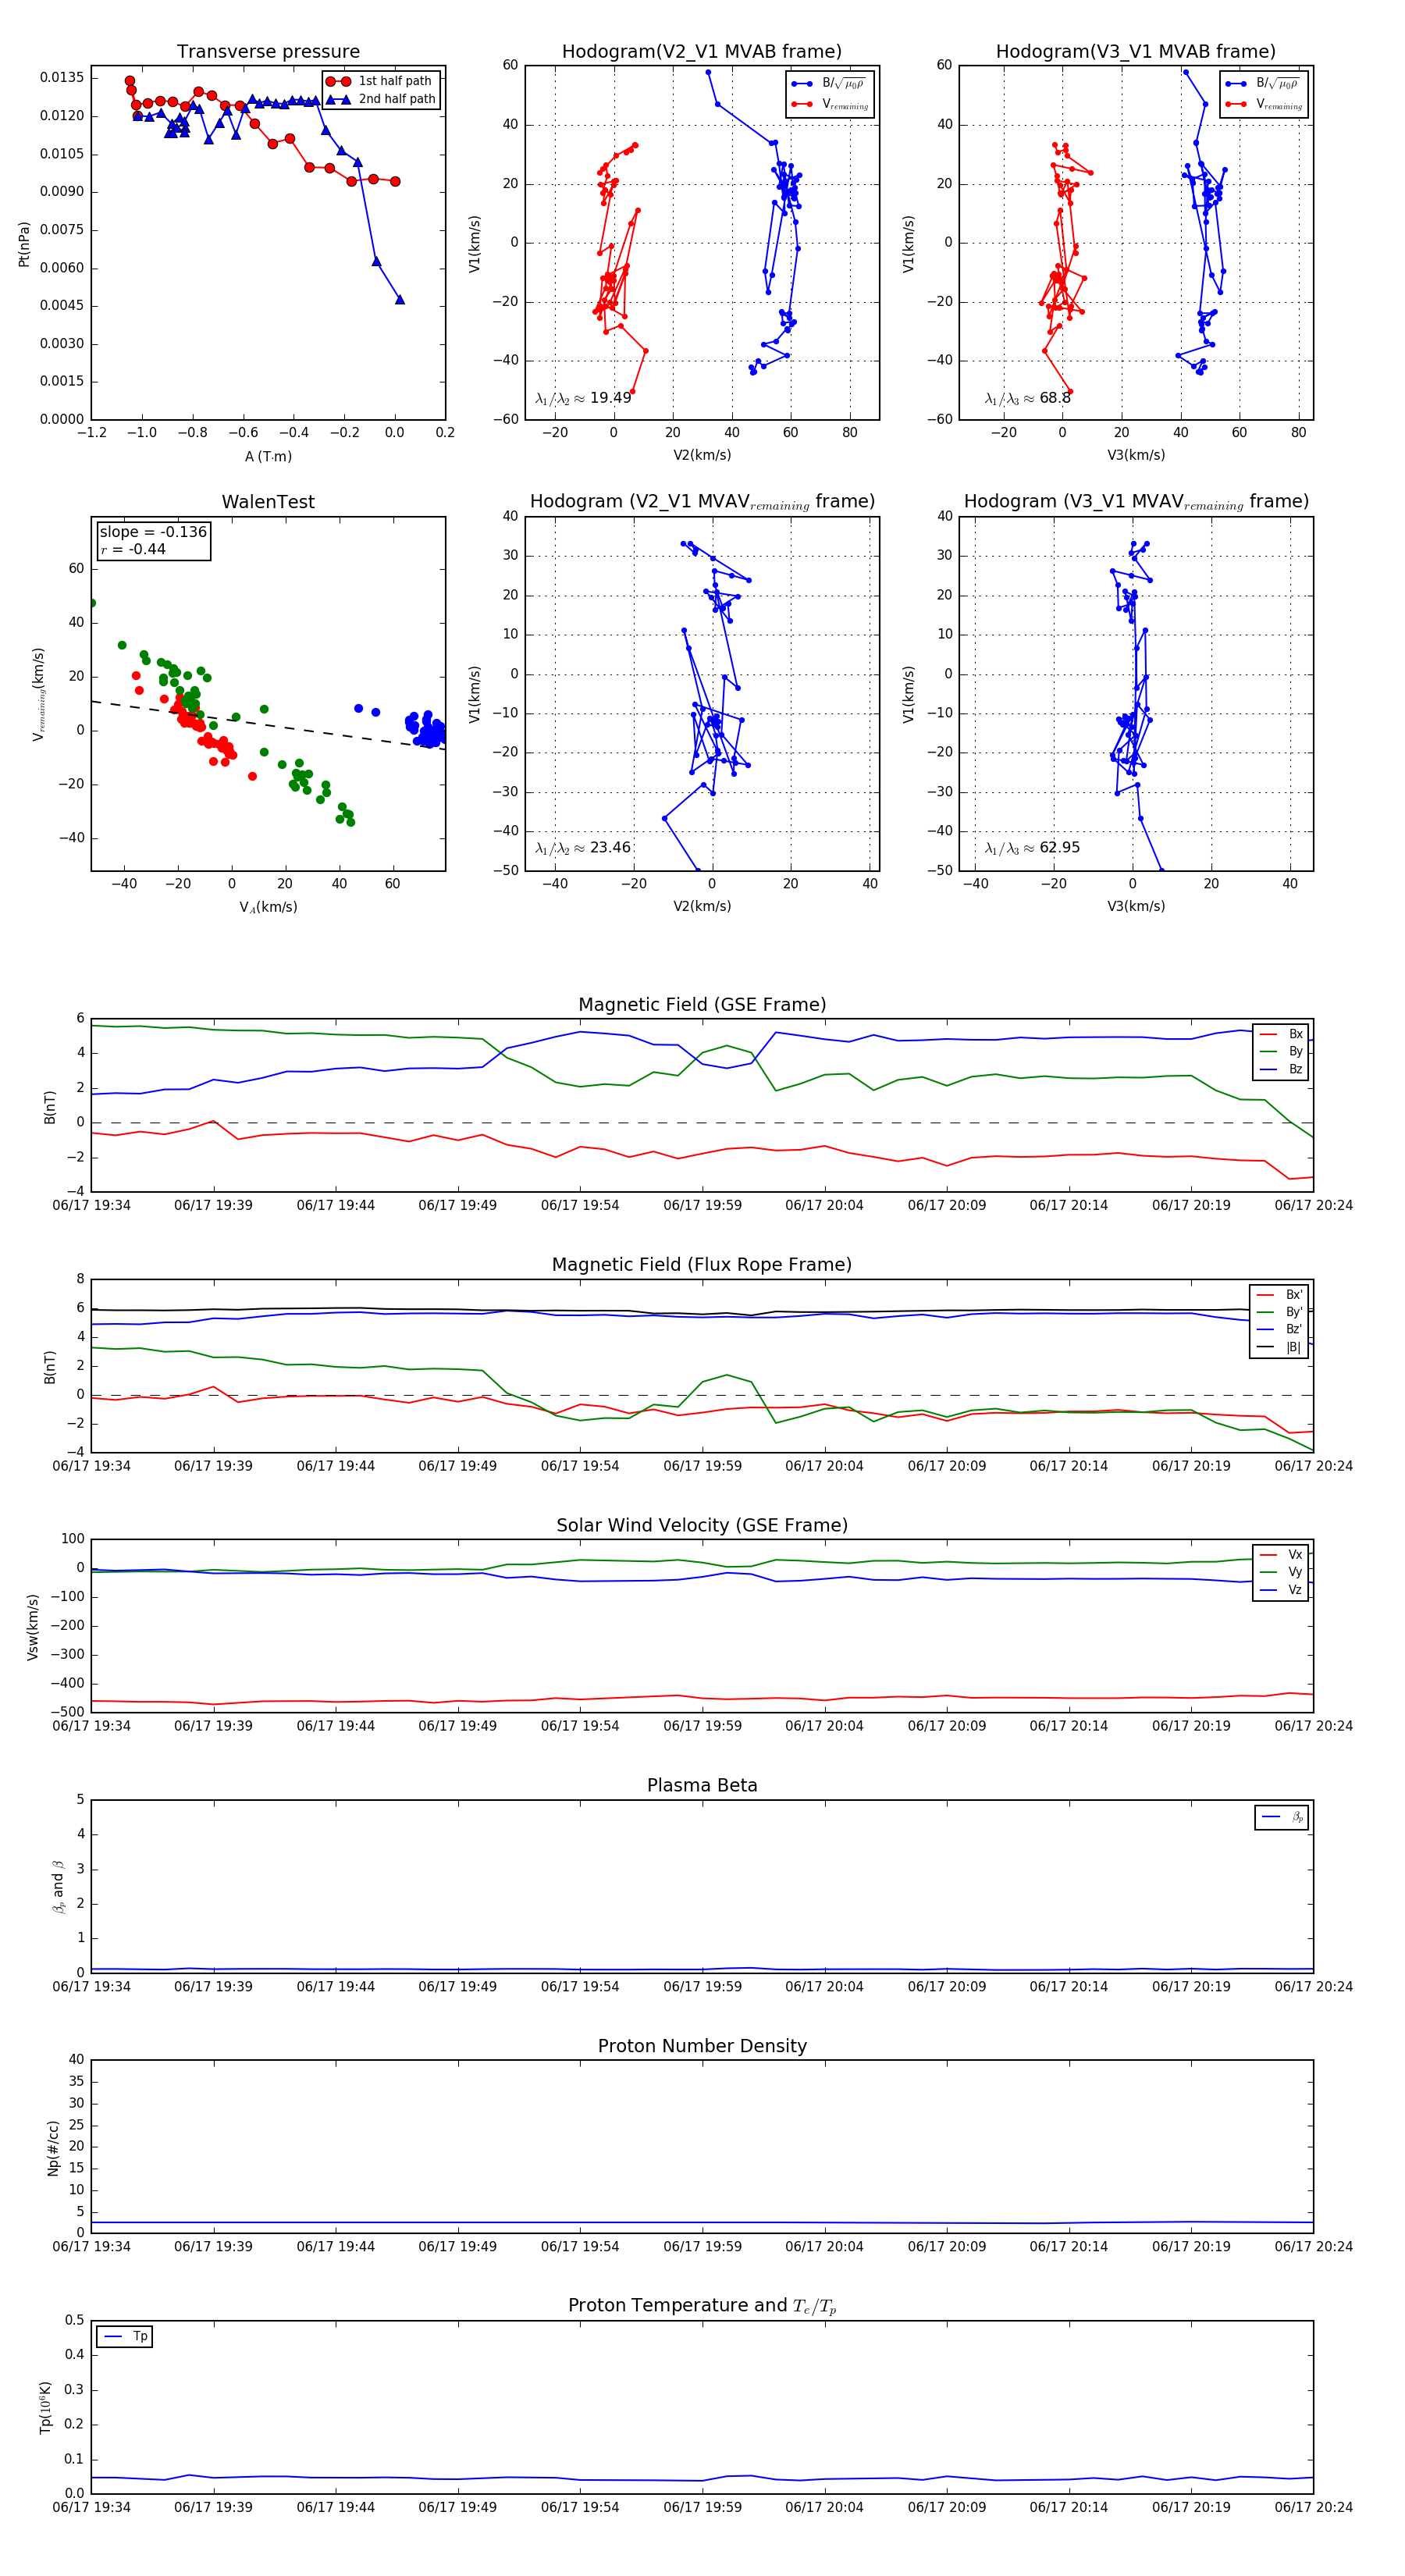Click the "Vsw(km/s)" y-axis label
Viewport: 1405px width, 2576px height.
33,1627
